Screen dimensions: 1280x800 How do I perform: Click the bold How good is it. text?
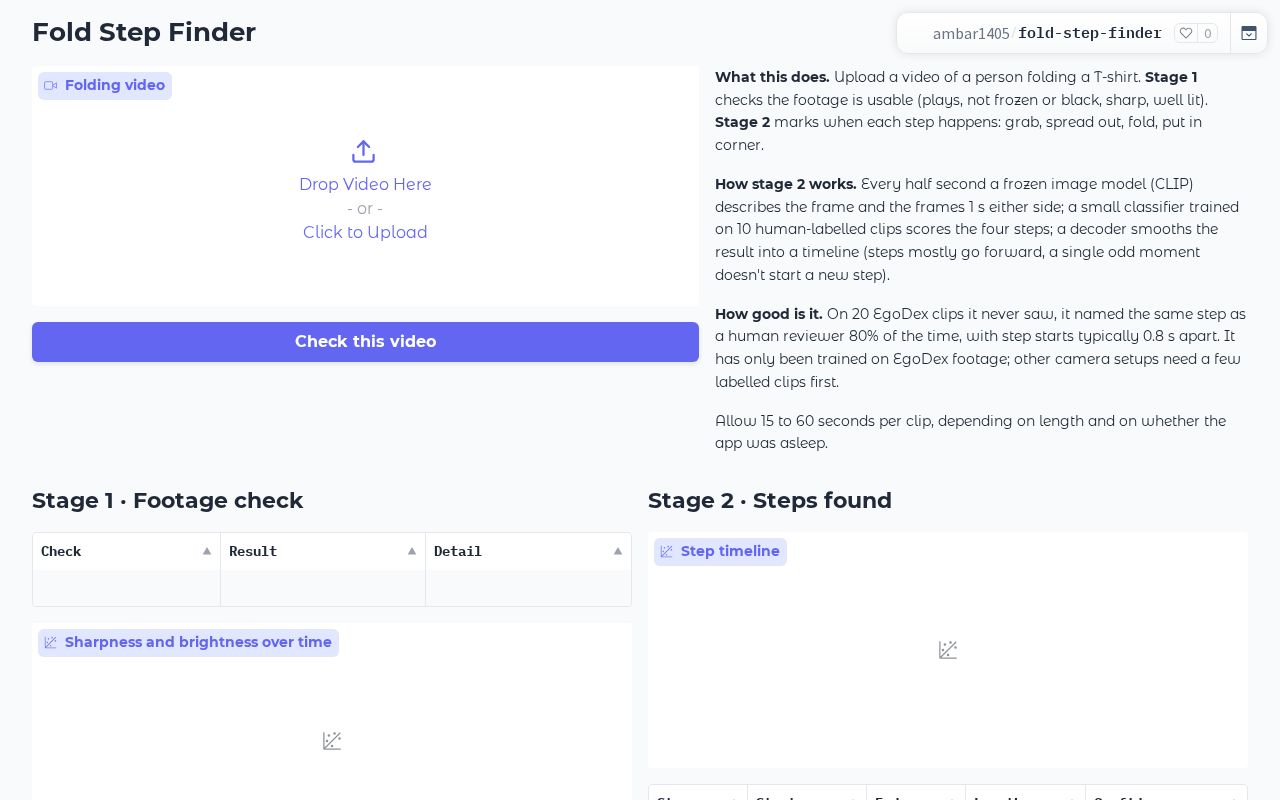[769, 314]
